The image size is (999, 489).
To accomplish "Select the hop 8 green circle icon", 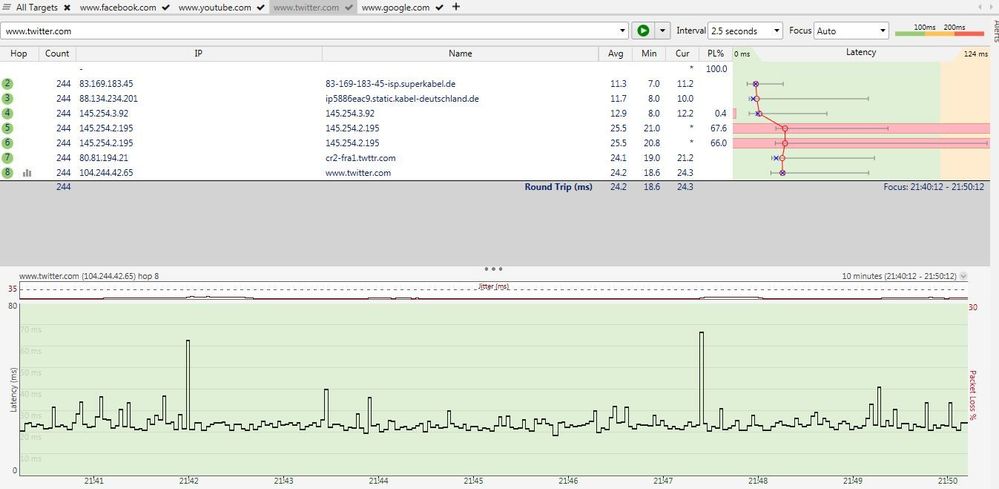I will tap(8, 173).
